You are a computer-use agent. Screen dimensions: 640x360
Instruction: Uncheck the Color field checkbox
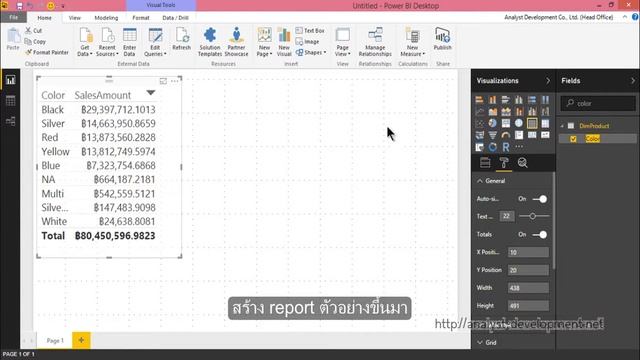(x=573, y=139)
